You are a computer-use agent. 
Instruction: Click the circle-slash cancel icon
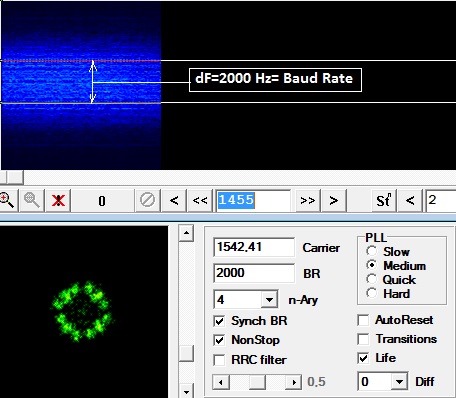[x=147, y=200]
